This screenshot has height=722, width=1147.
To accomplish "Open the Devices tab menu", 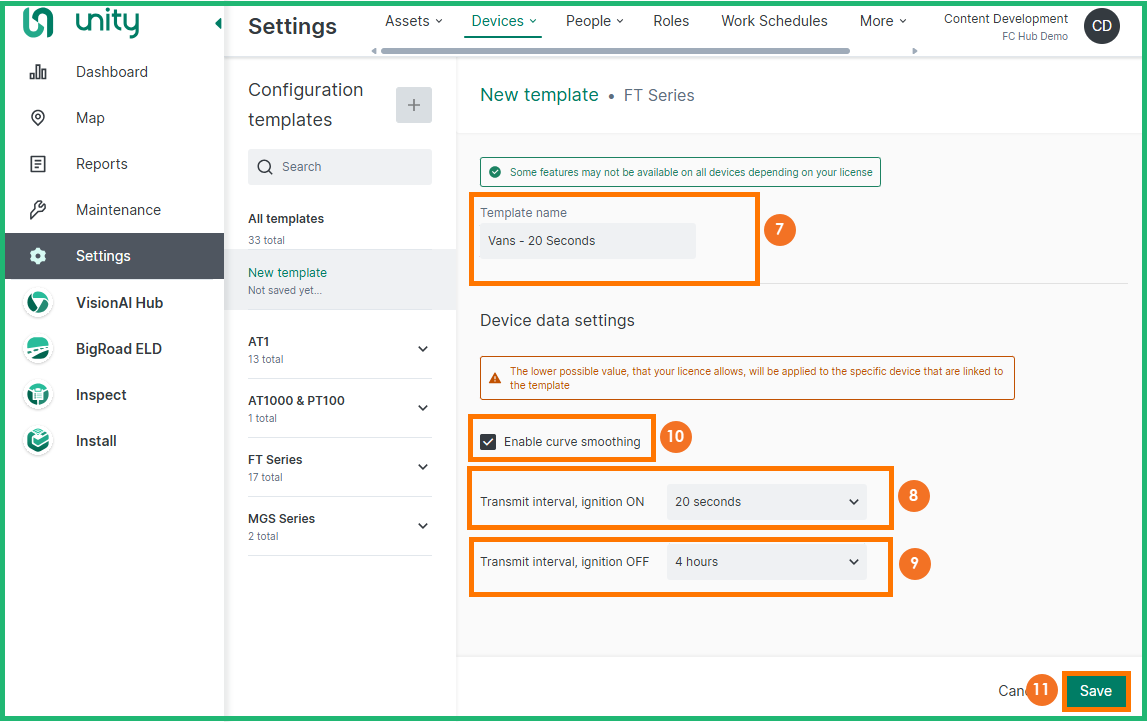I will [503, 21].
